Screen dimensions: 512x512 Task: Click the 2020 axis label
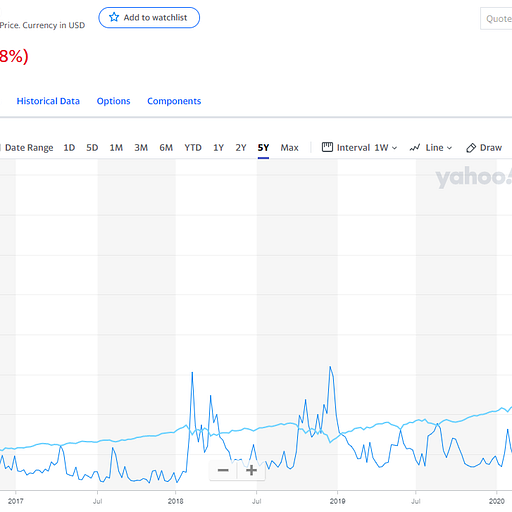[x=497, y=501]
